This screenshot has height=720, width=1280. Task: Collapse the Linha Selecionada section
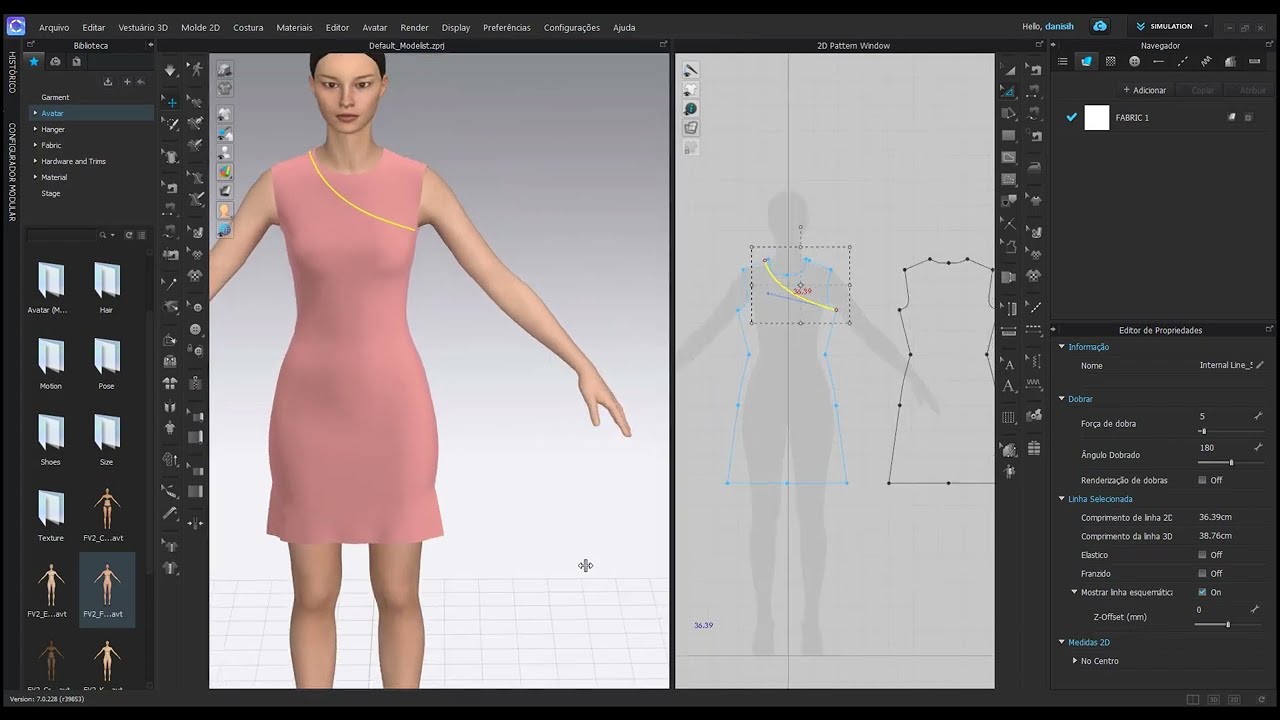click(1062, 499)
